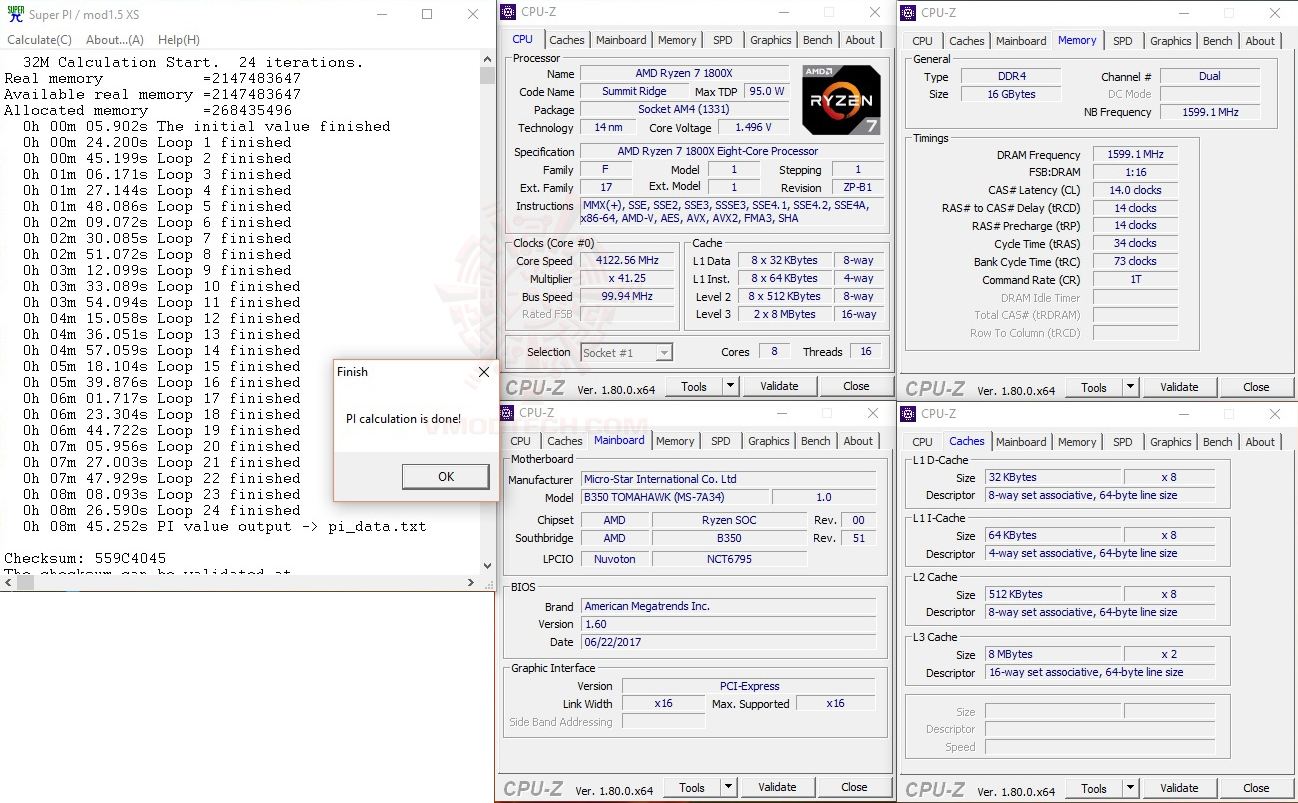The height and width of the screenshot is (803, 1298).
Task: Open Tools dropdown arrow in memory Timings window
Action: tap(1131, 387)
